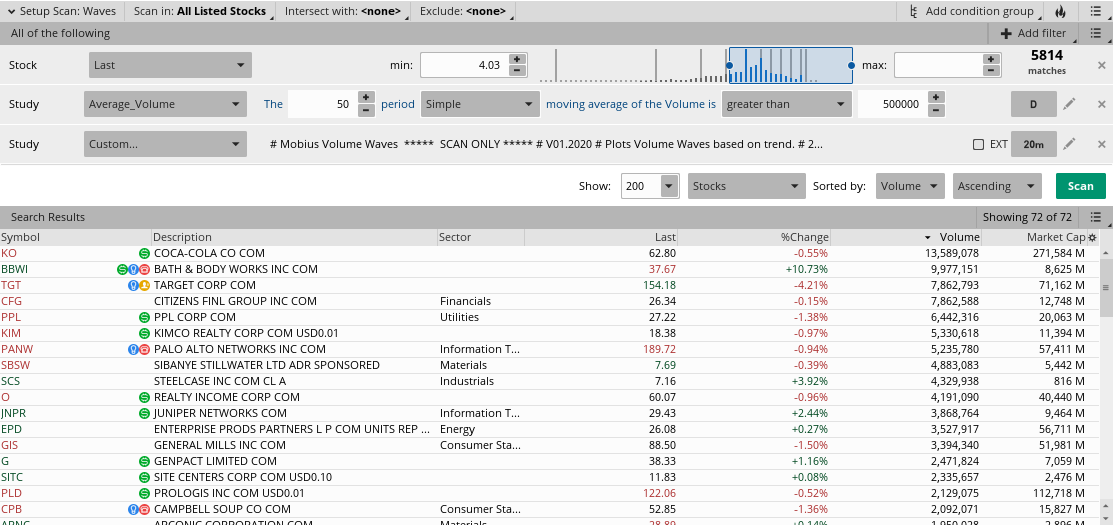Click the green dividend icon for PPL
1113x525 pixels.
tap(144, 317)
